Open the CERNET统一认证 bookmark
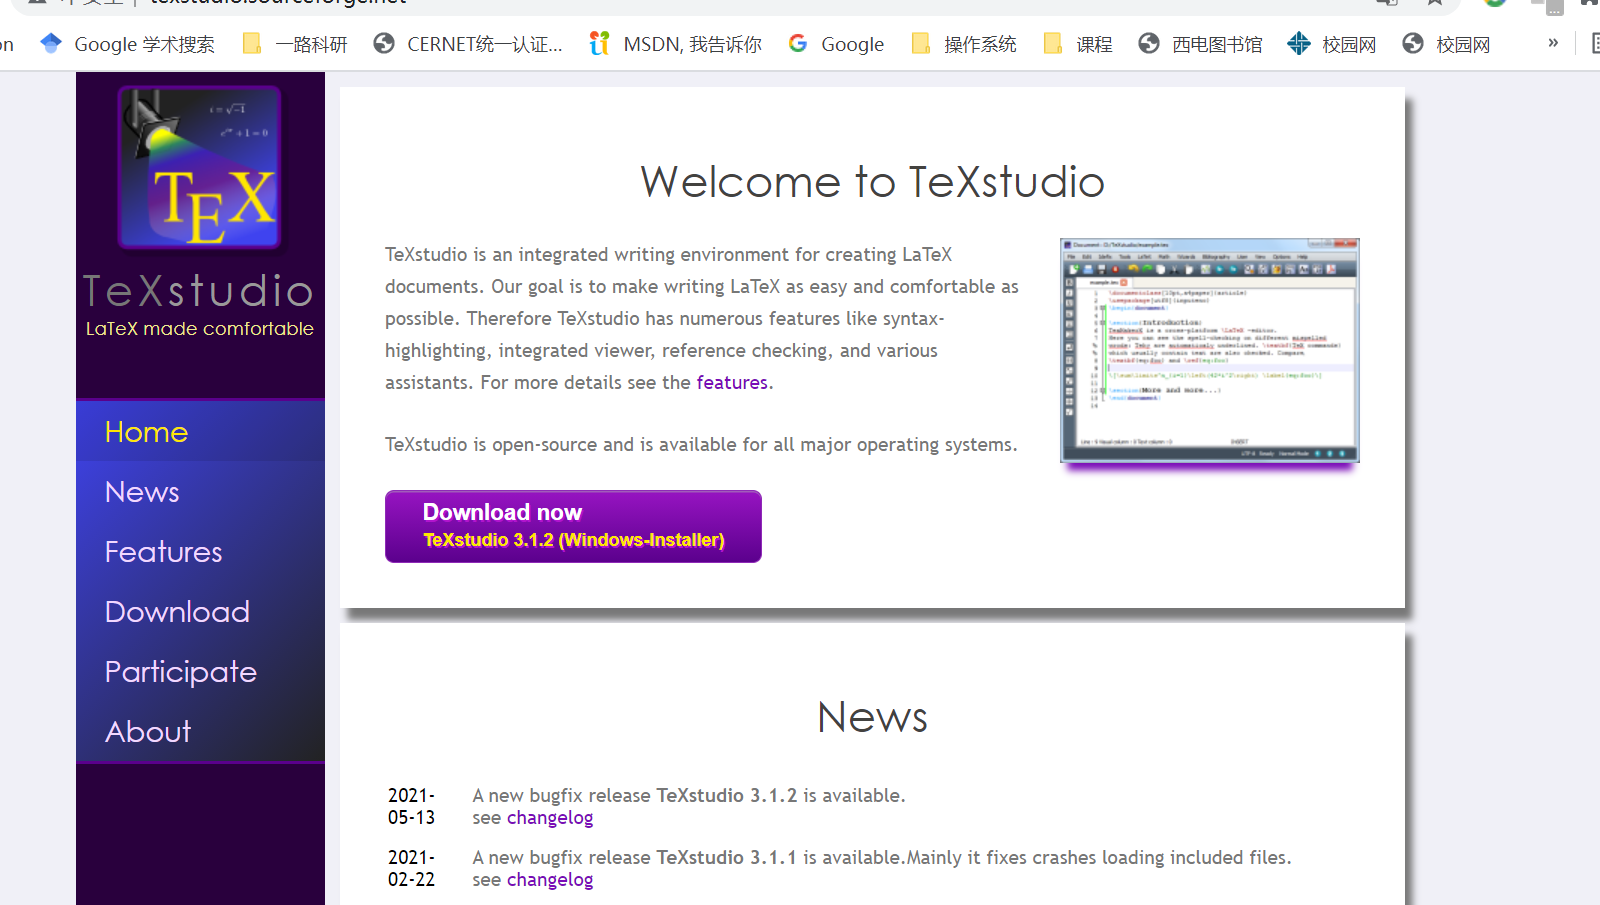This screenshot has height=905, width=1600. [x=468, y=44]
